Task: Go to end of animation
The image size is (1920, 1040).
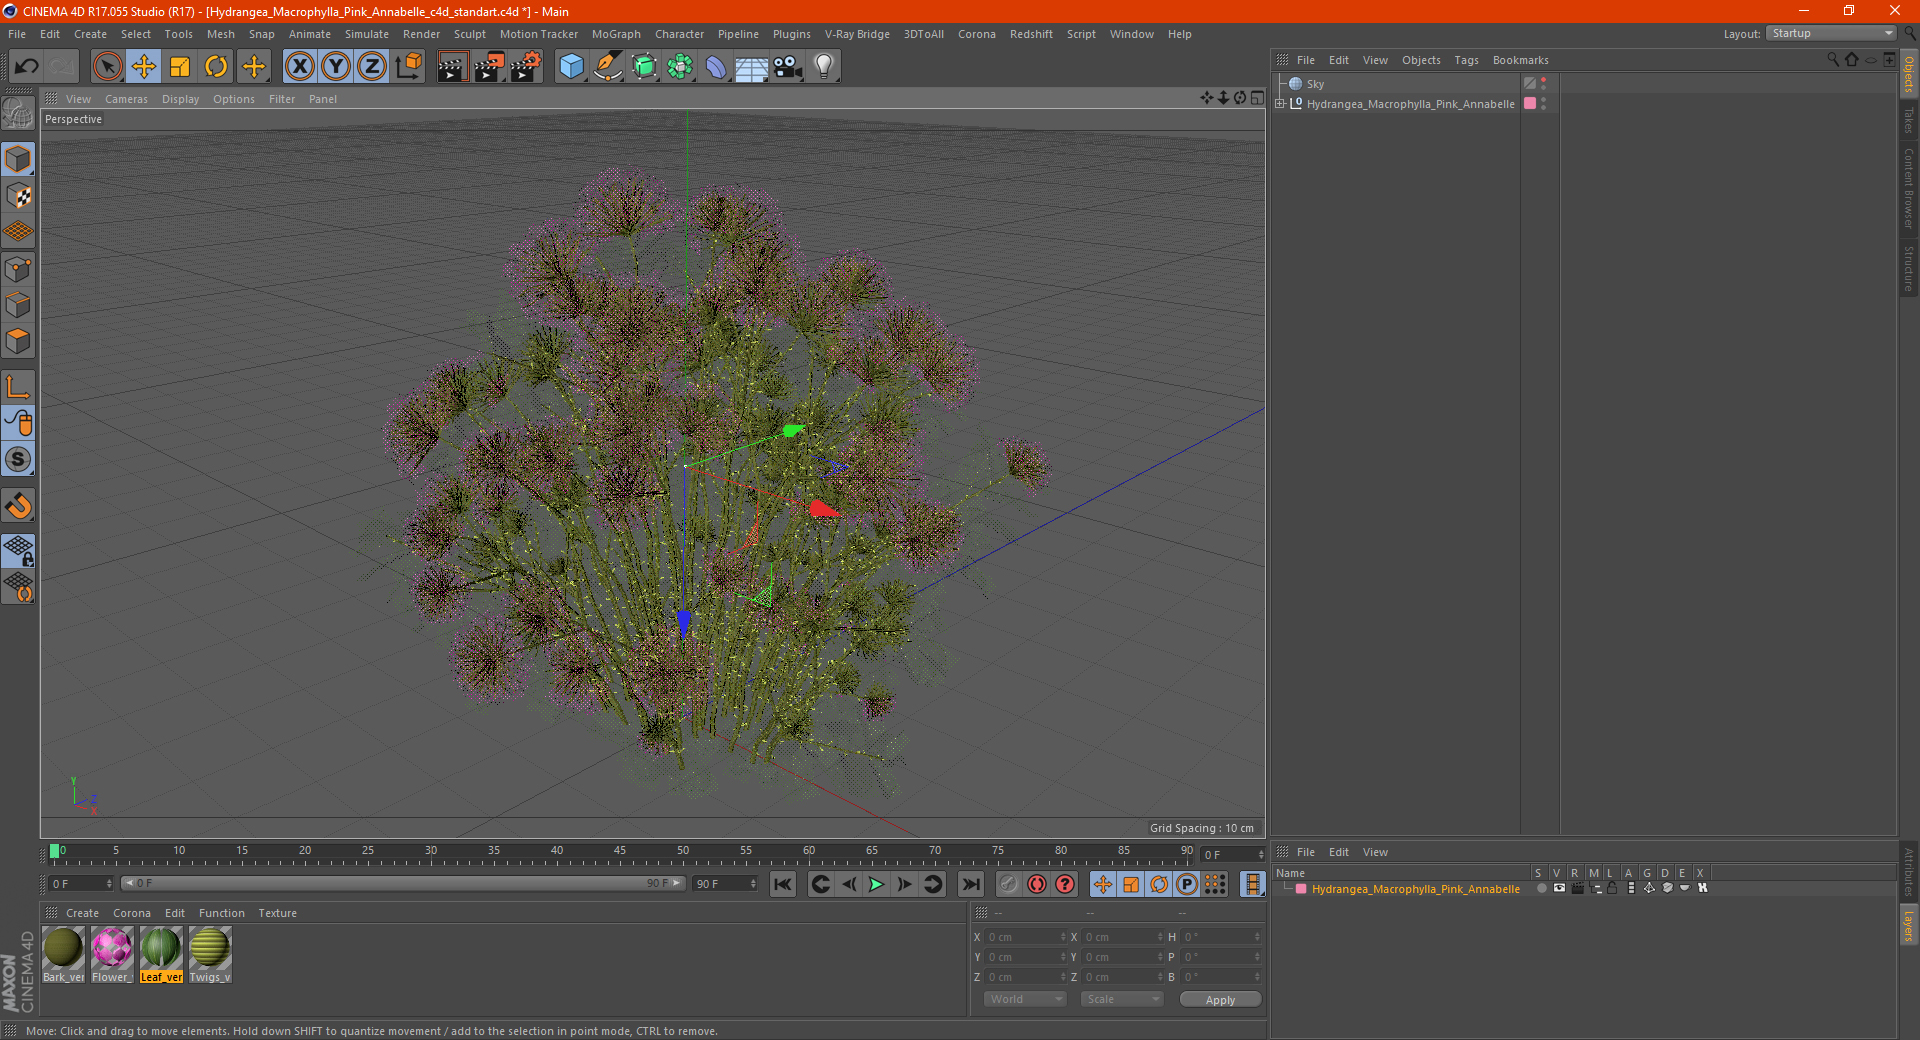Action: click(x=970, y=884)
